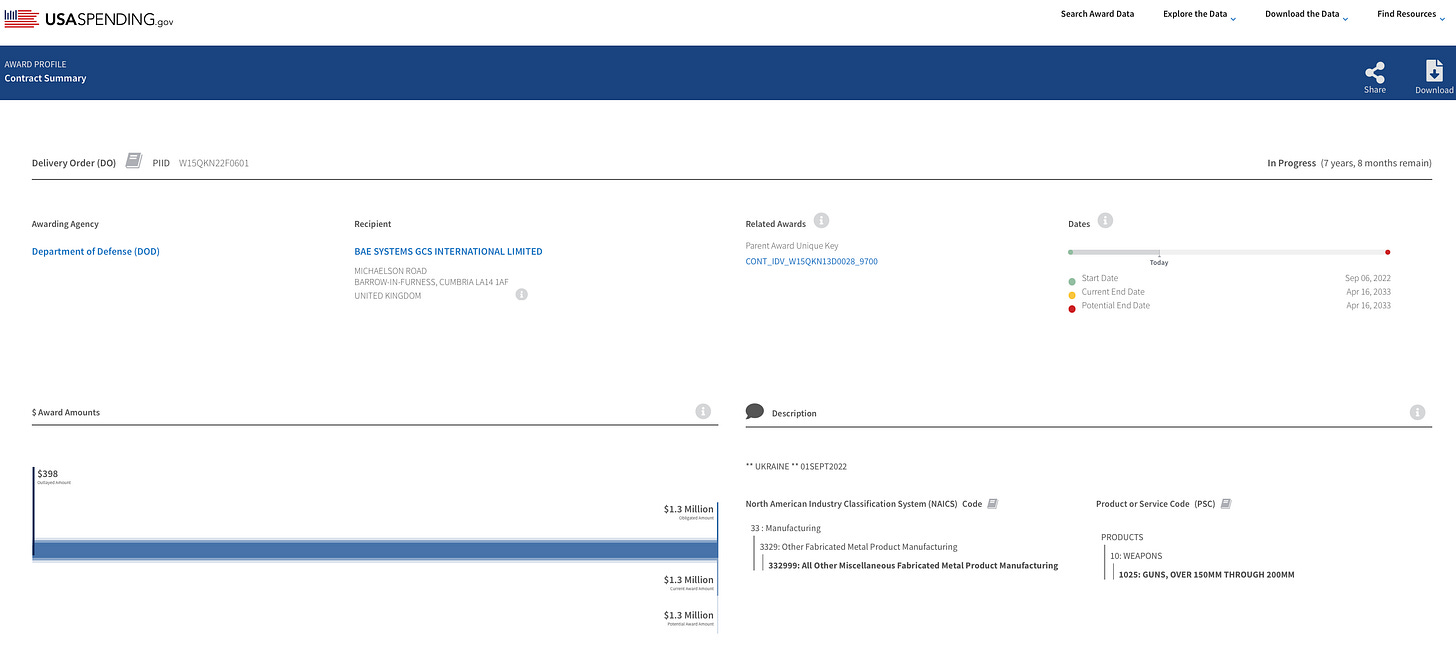Click the UKRAINE 01SEPT2022 description text
1456x659 pixels.
click(x=796, y=466)
